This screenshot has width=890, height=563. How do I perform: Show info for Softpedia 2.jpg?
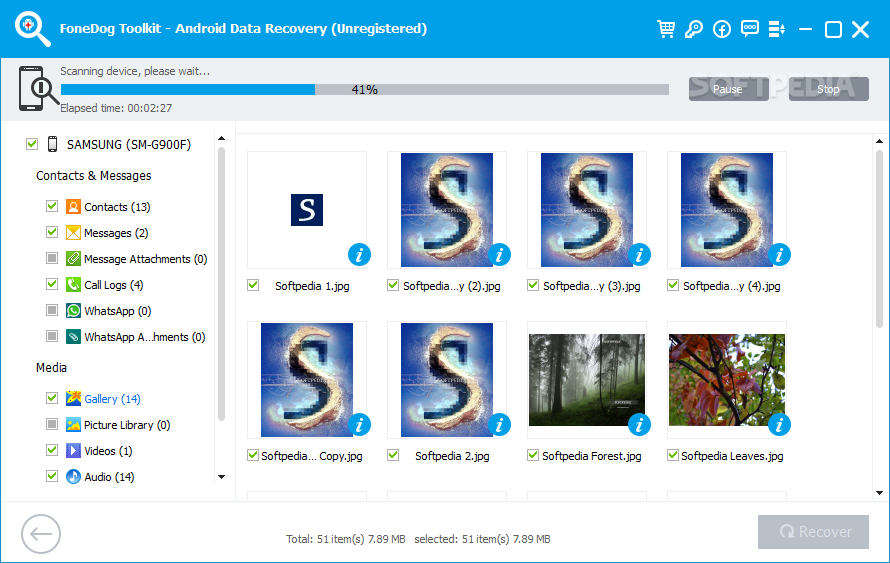click(499, 425)
